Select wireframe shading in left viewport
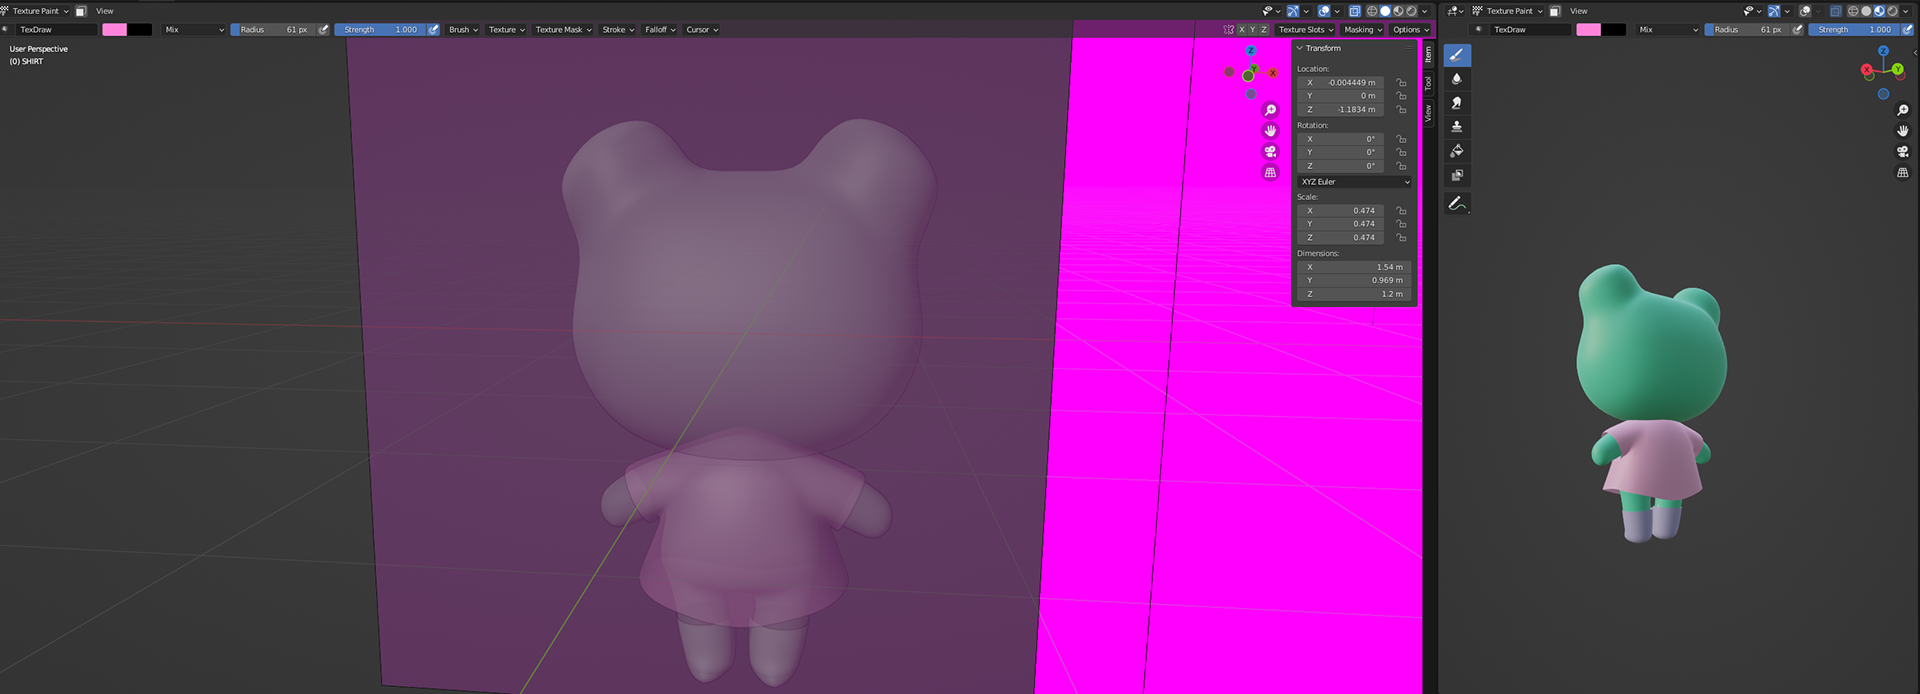 (x=1372, y=11)
